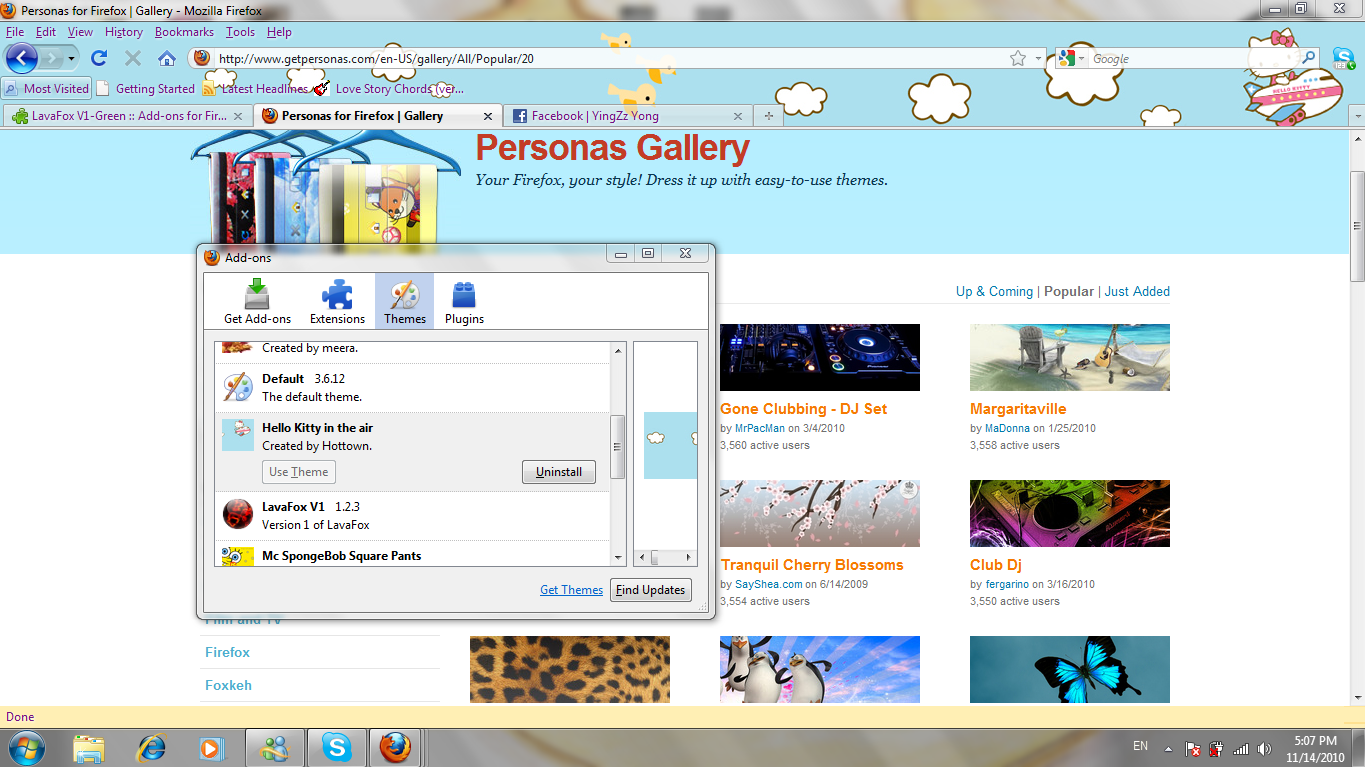
Task: Click the Google search input field
Action: click(x=1193, y=59)
